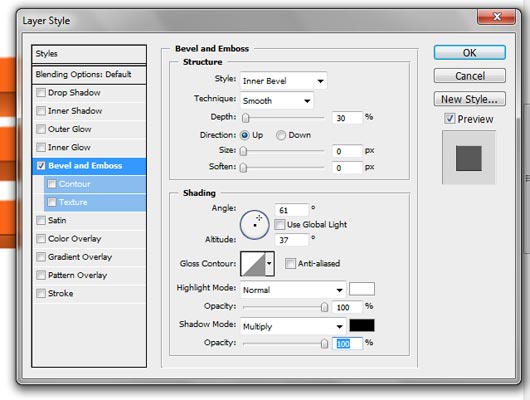Click the OK button
The image size is (530, 400).
pos(469,53)
